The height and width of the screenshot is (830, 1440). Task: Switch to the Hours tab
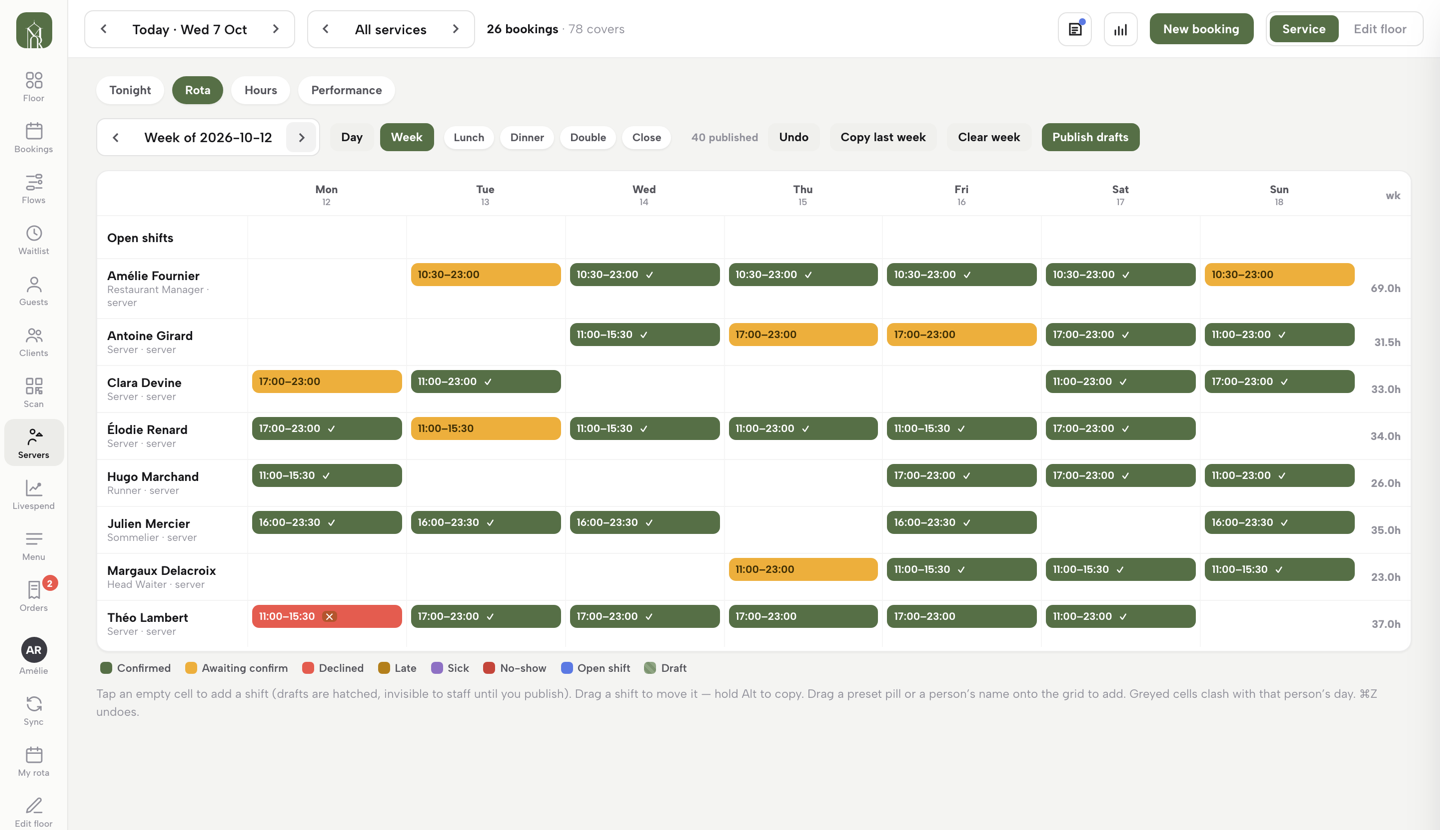(x=261, y=90)
